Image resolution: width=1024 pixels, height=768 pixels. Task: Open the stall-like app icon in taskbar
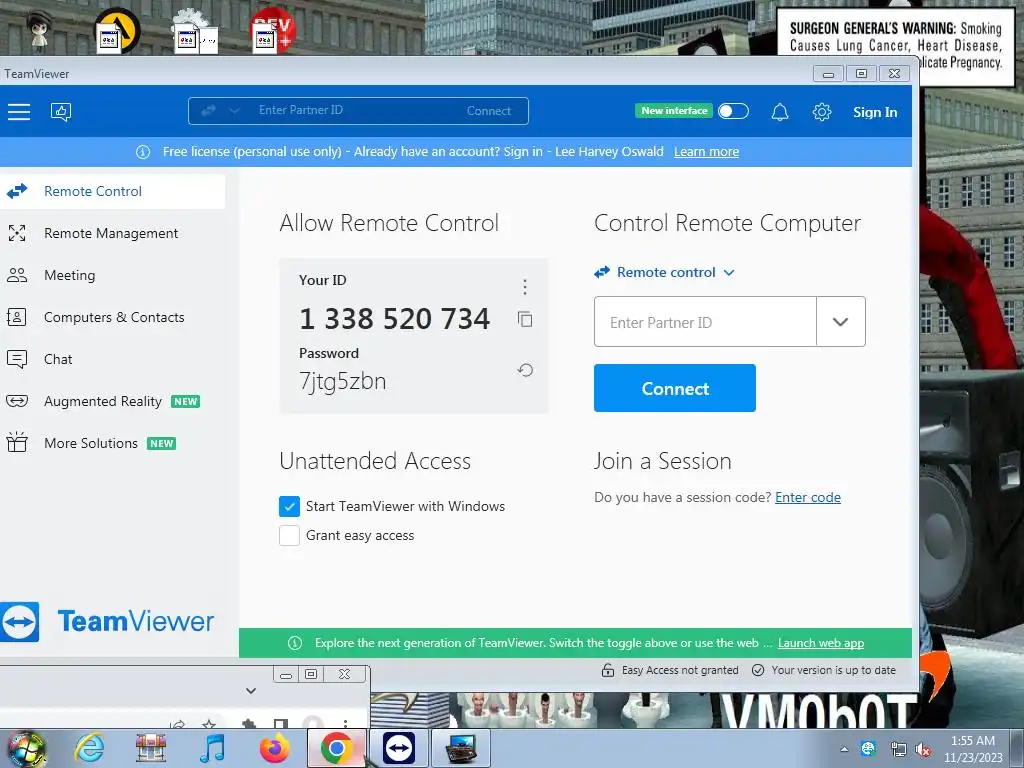151,748
